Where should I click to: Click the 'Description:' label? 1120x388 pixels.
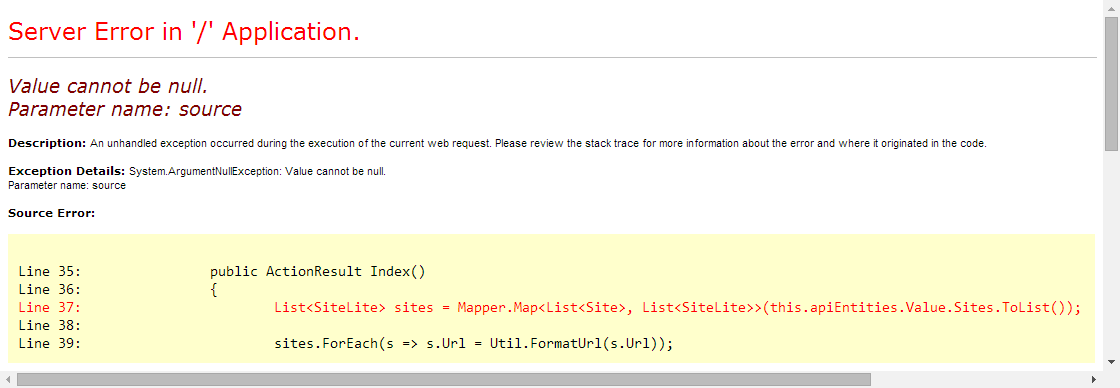coord(47,143)
